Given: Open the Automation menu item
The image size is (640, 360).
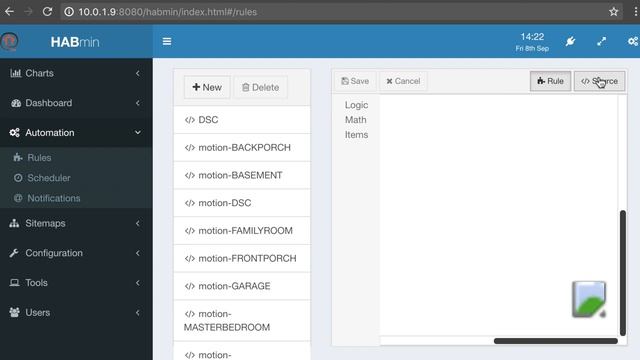Looking at the screenshot, I should coord(76,133).
